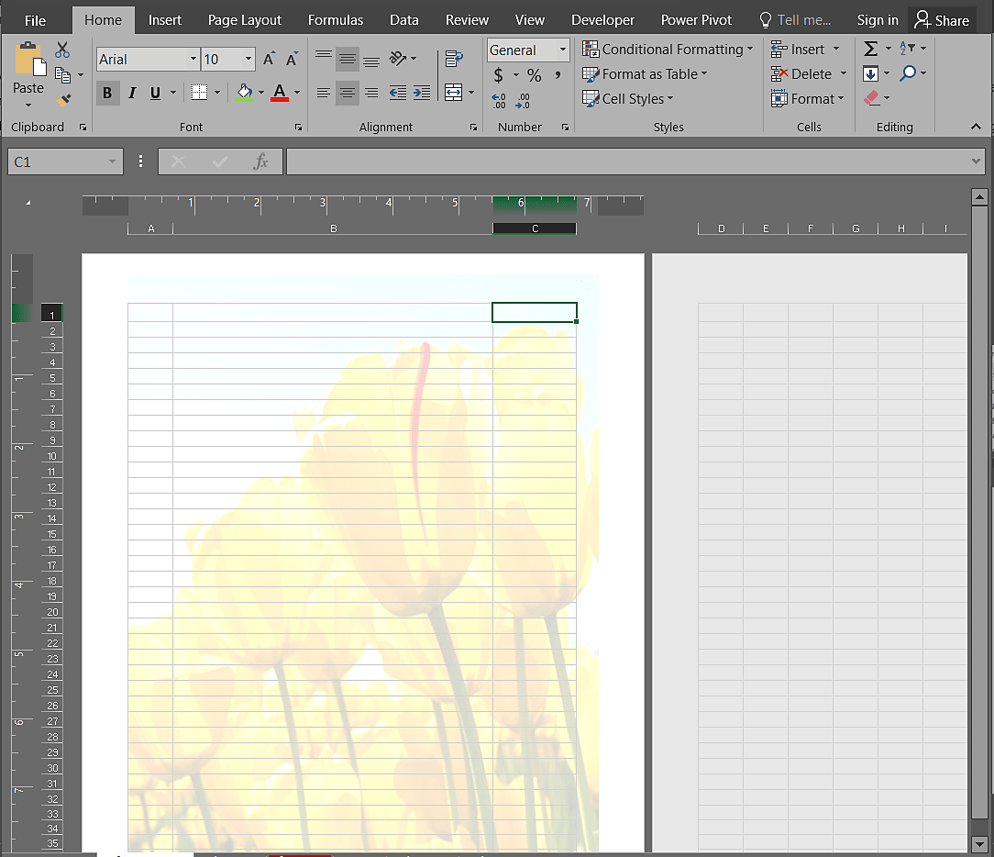
Task: Click the Sign in link
Action: point(877,20)
